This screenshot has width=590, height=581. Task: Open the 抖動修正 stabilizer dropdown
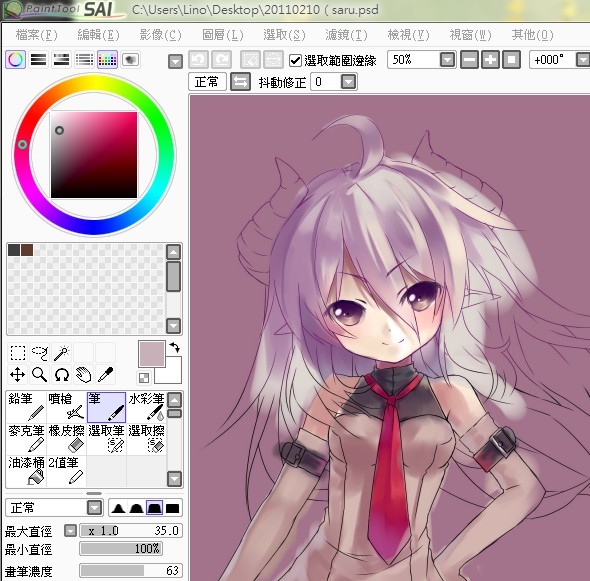point(348,82)
